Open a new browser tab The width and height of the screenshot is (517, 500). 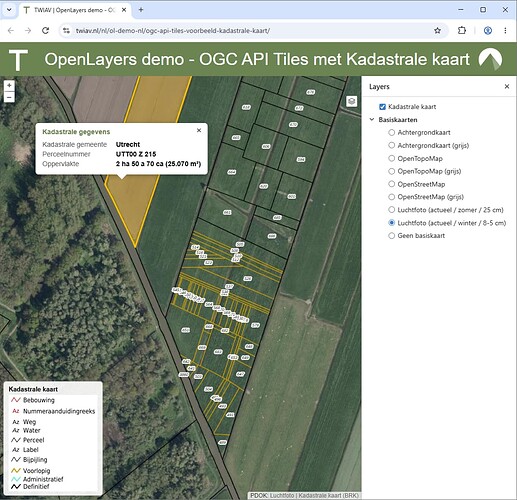click(x=141, y=10)
